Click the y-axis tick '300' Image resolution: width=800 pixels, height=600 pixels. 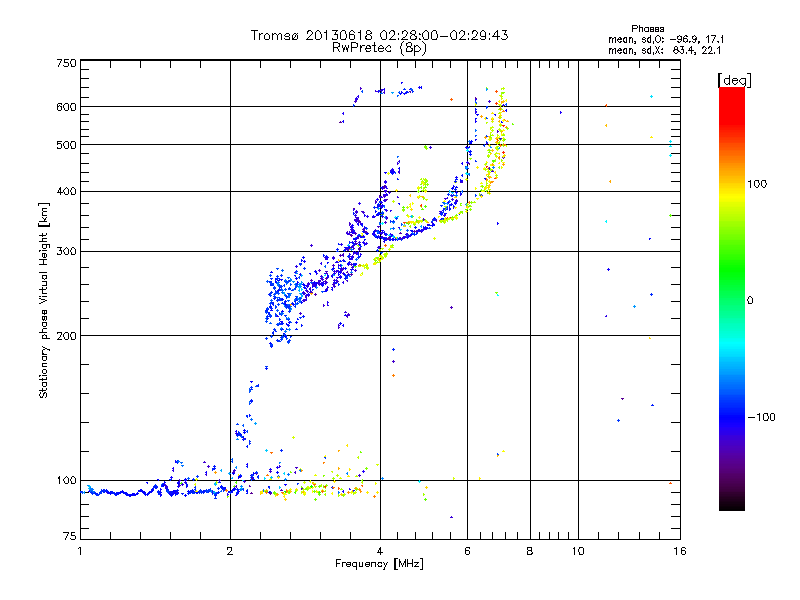click(x=66, y=251)
